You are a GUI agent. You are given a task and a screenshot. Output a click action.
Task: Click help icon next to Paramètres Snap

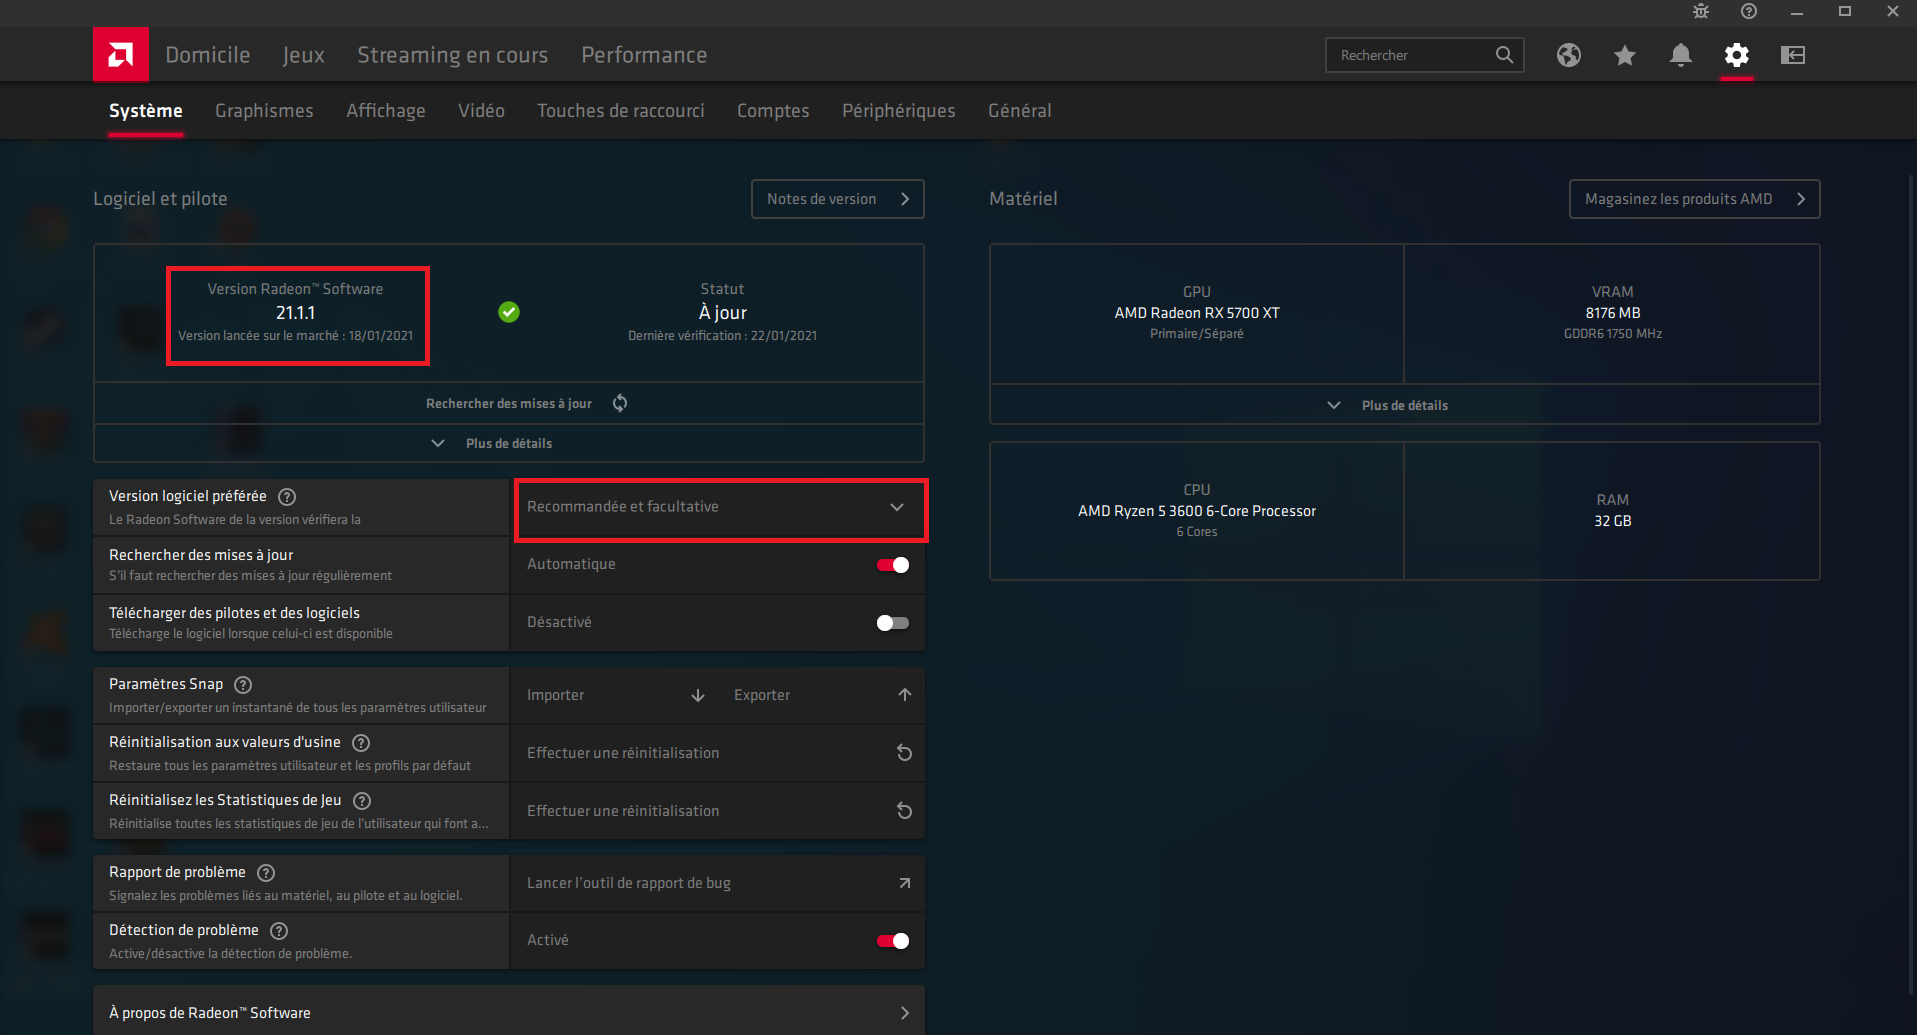tap(243, 685)
